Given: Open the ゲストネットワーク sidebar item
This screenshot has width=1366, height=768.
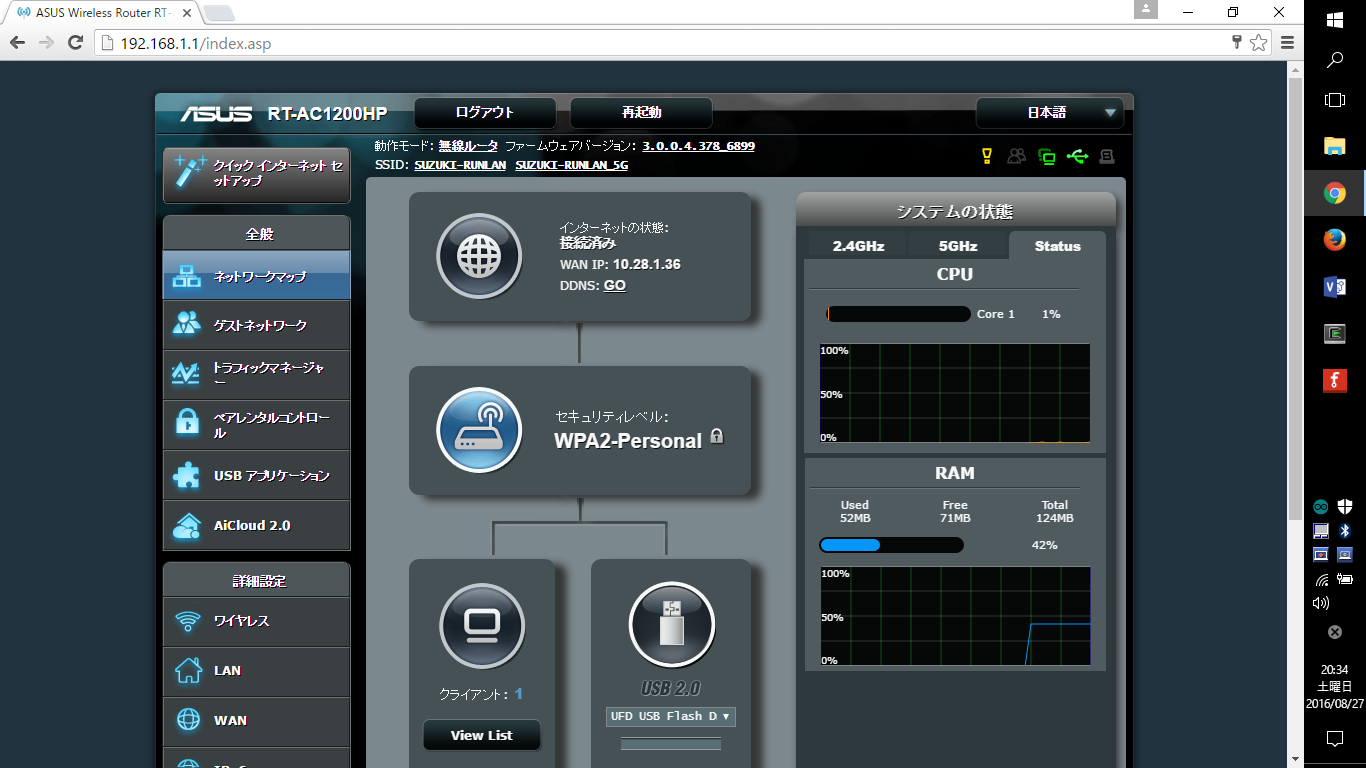Looking at the screenshot, I should pos(257,325).
